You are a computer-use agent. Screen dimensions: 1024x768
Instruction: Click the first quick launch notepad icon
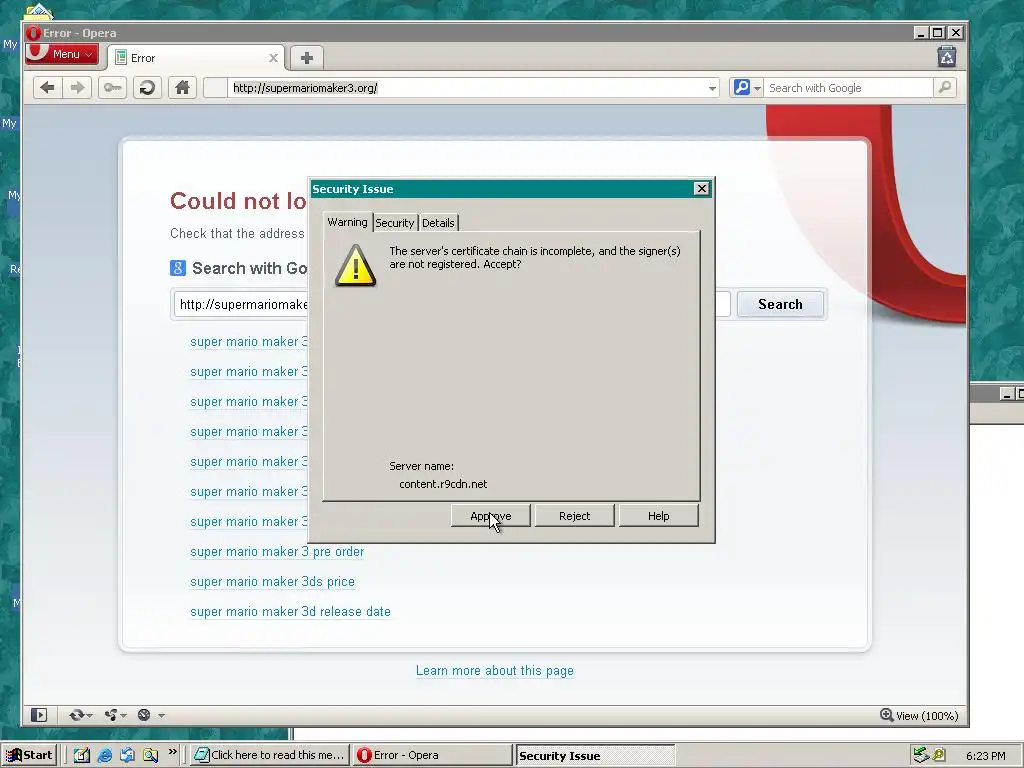click(x=82, y=756)
